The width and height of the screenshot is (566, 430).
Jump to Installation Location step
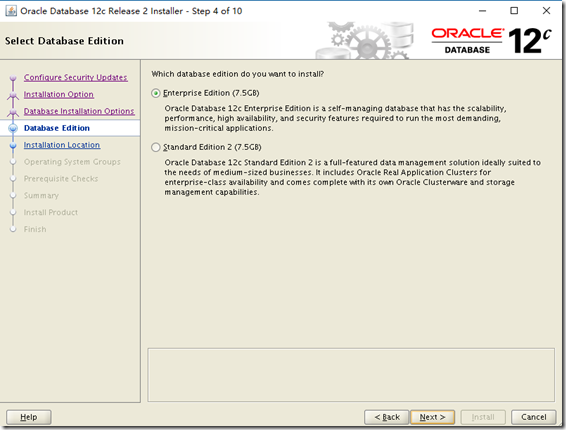[62, 145]
